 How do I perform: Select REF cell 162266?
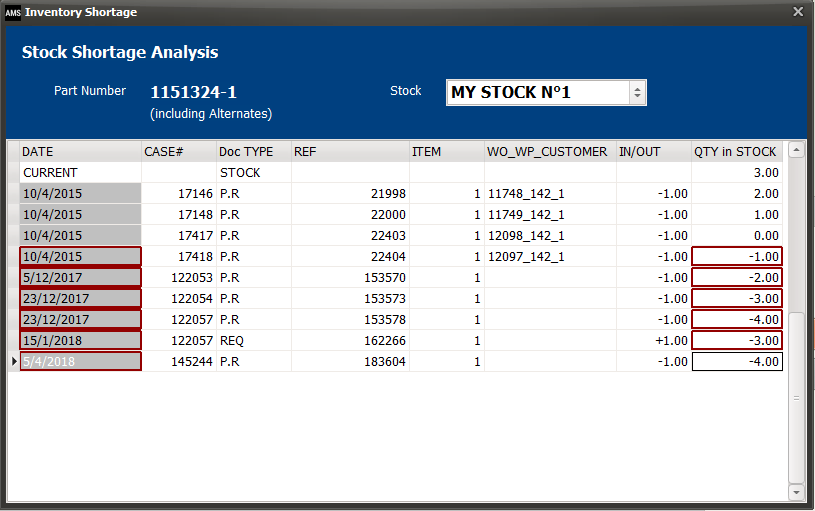pyautogui.click(x=350, y=340)
